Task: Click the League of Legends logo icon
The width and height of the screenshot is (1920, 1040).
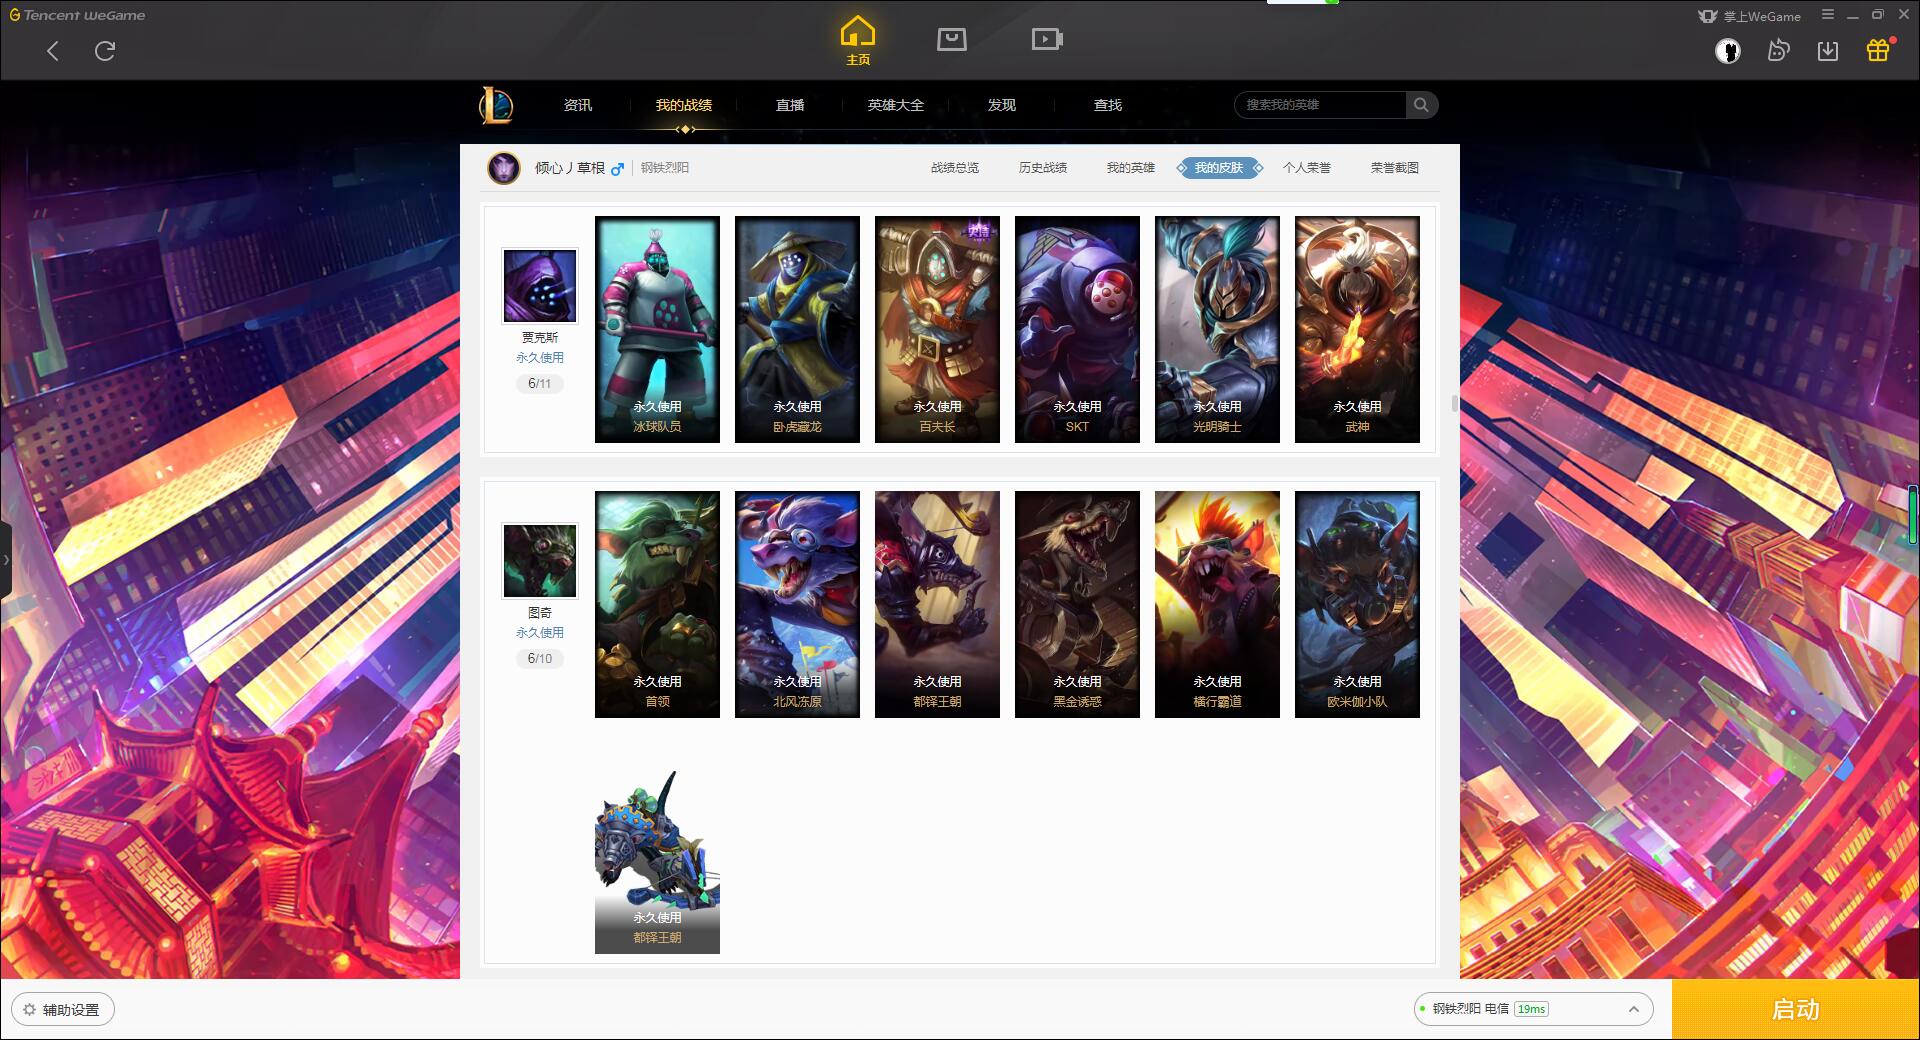Action: tap(496, 105)
